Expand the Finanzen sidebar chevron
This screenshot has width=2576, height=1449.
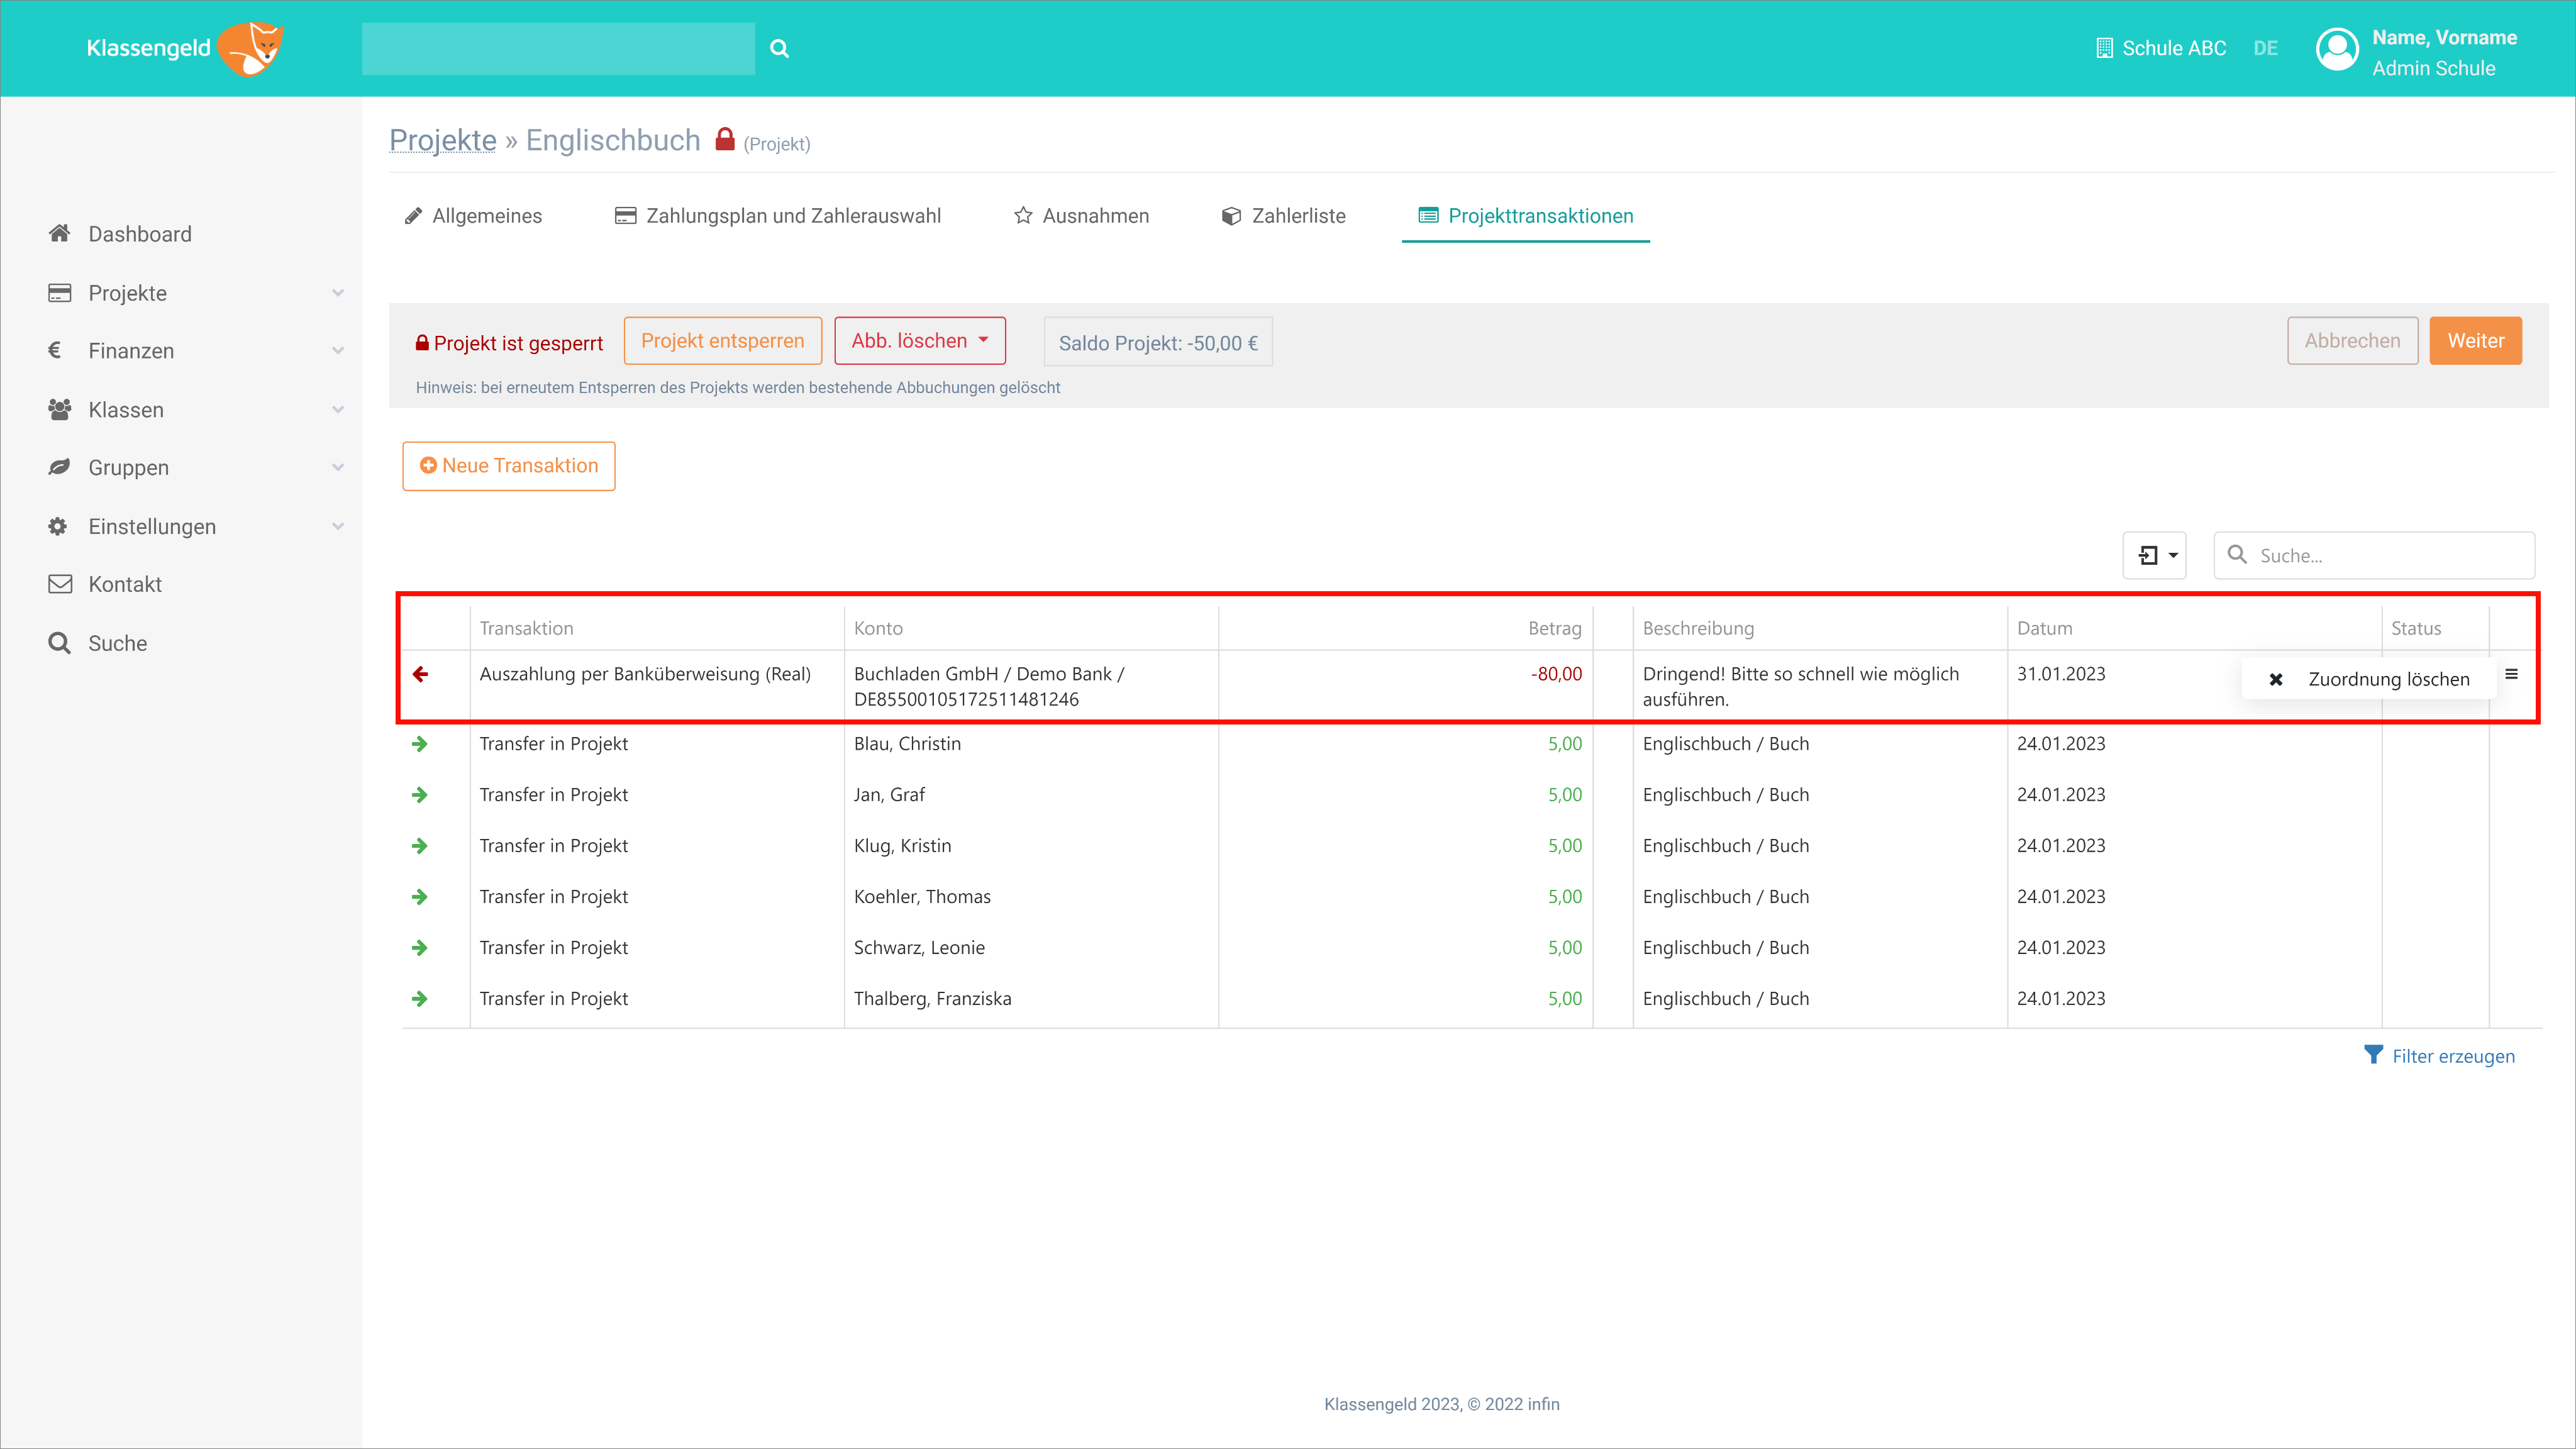pyautogui.click(x=338, y=351)
